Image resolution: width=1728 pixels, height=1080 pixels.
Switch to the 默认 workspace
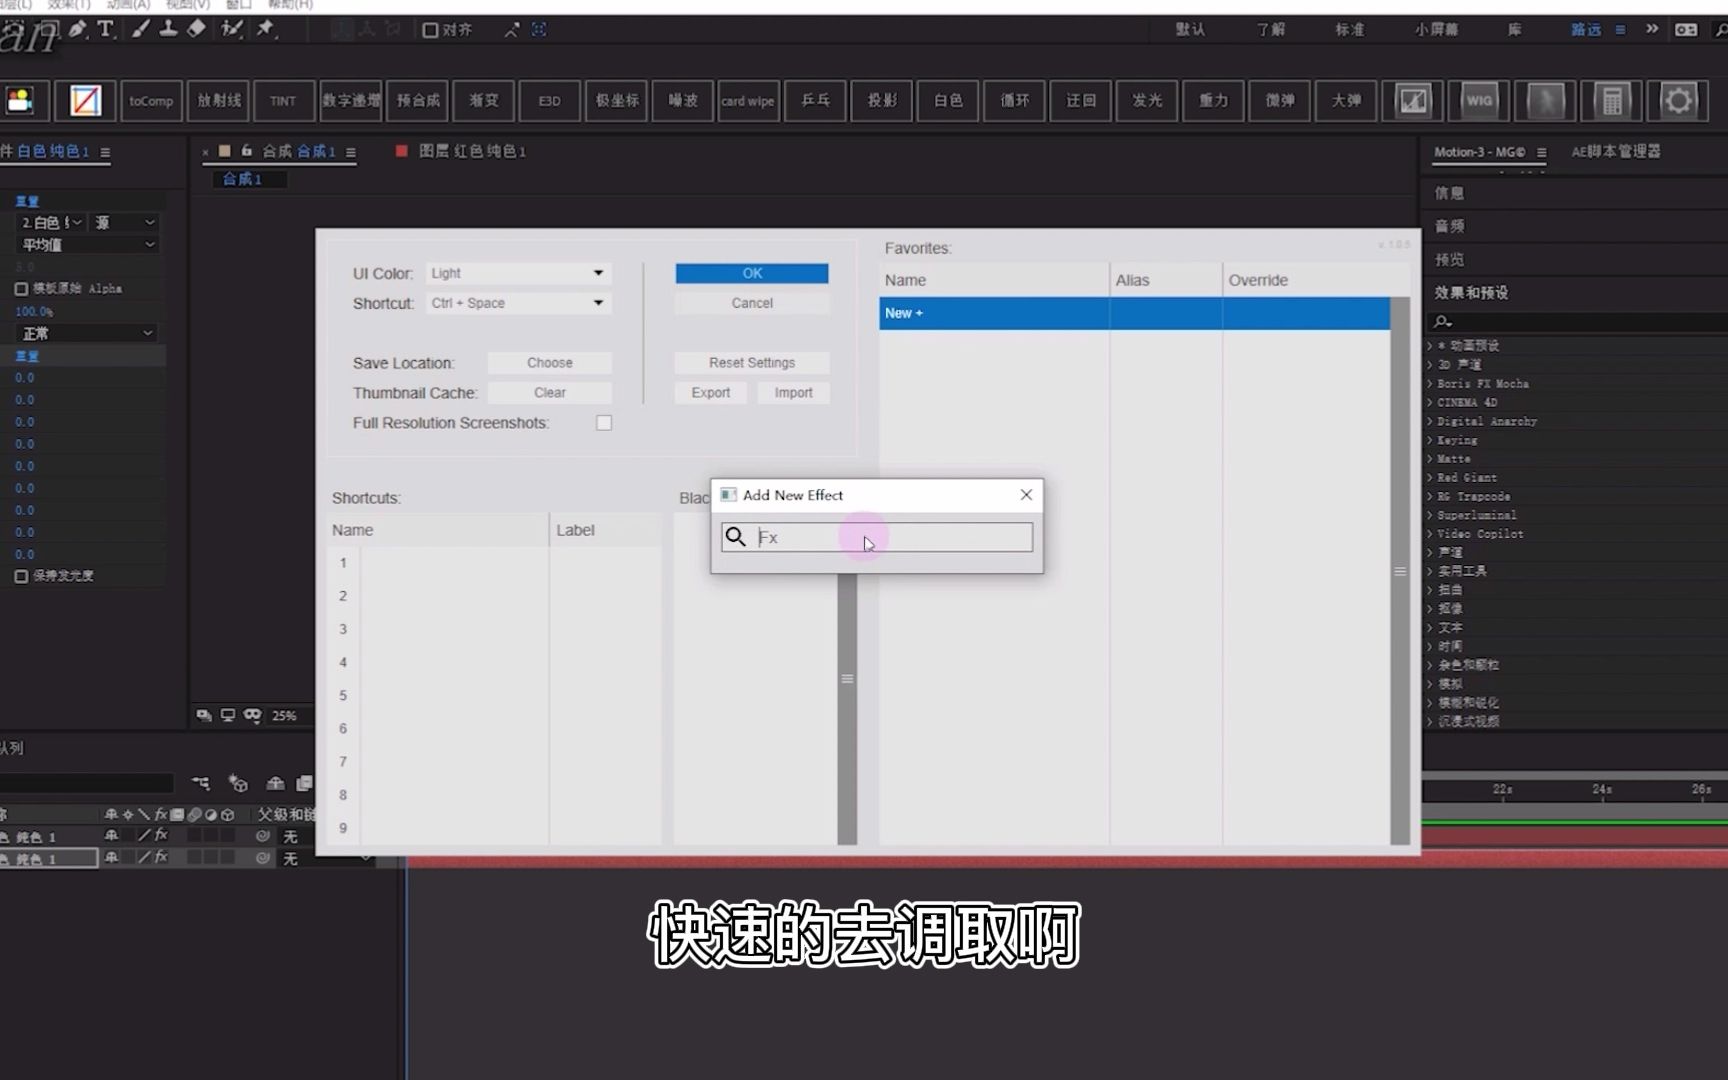[1190, 30]
